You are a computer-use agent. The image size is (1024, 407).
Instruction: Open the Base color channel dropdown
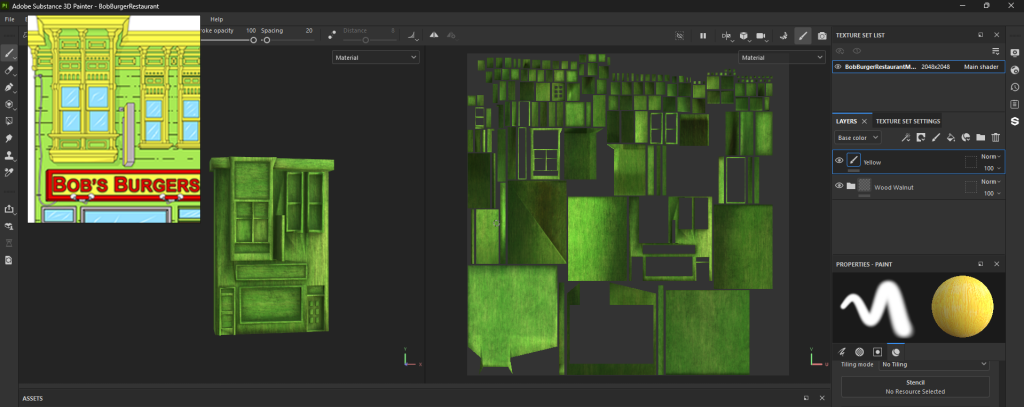coord(858,137)
